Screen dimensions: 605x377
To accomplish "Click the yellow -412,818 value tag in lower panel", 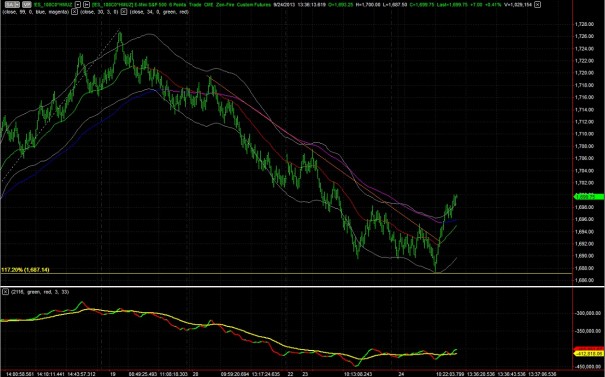I will click(589, 353).
